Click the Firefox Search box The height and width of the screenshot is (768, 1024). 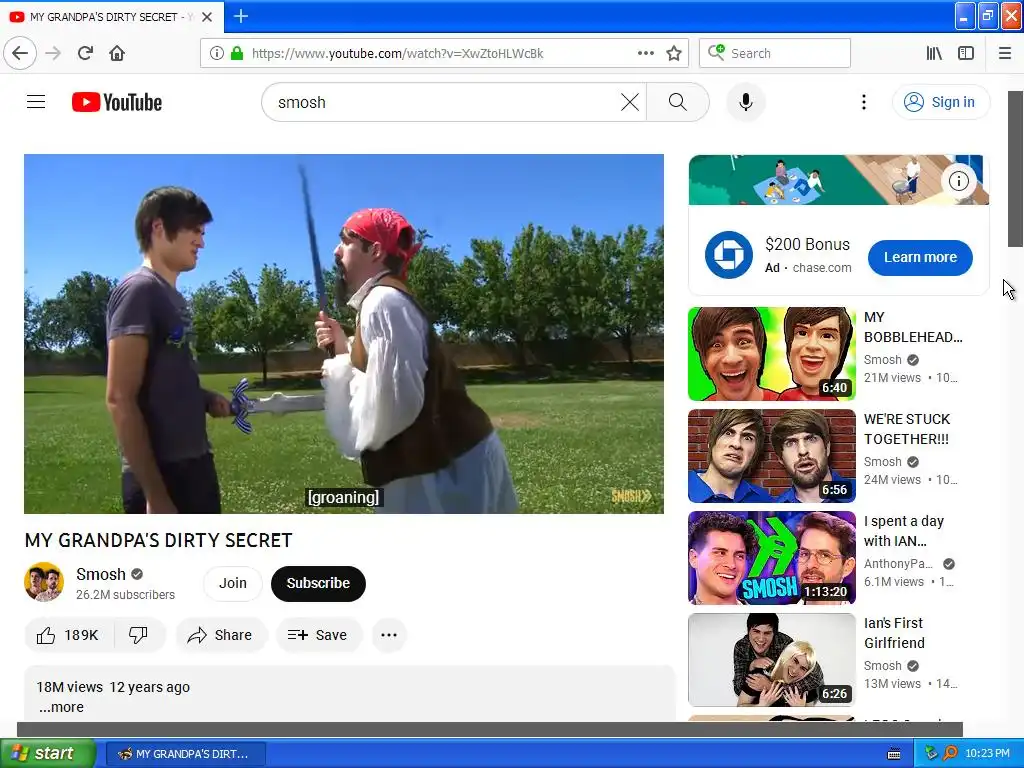point(775,53)
